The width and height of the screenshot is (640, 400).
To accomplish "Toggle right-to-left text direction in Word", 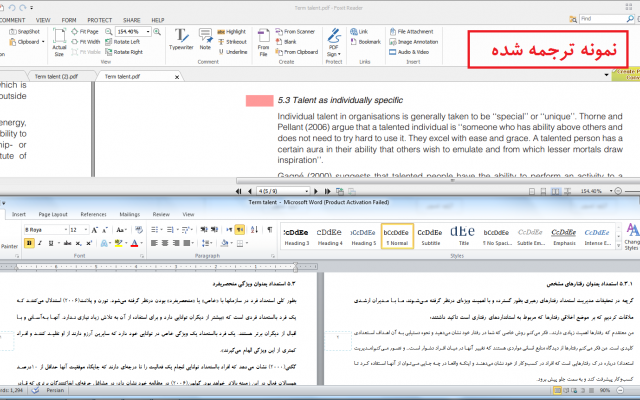I will (240, 230).
